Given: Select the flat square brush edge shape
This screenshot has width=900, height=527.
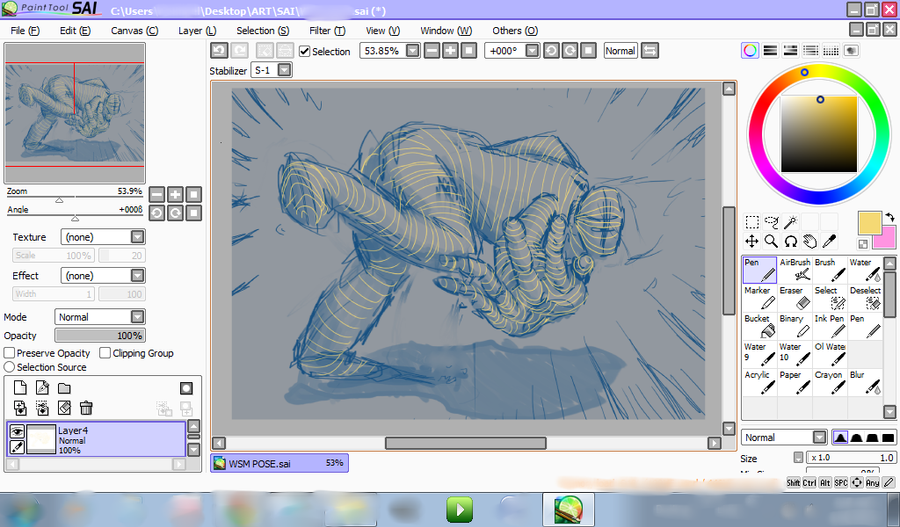Looking at the screenshot, I should (888, 437).
